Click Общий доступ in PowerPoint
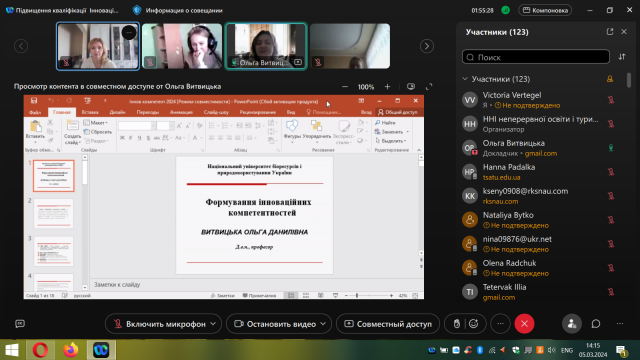The width and height of the screenshot is (640, 360). point(398,112)
